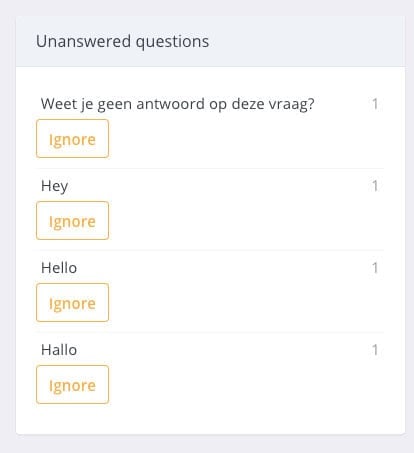Open the 'Hallo' question entry
414x453 pixels.
pos(59,350)
